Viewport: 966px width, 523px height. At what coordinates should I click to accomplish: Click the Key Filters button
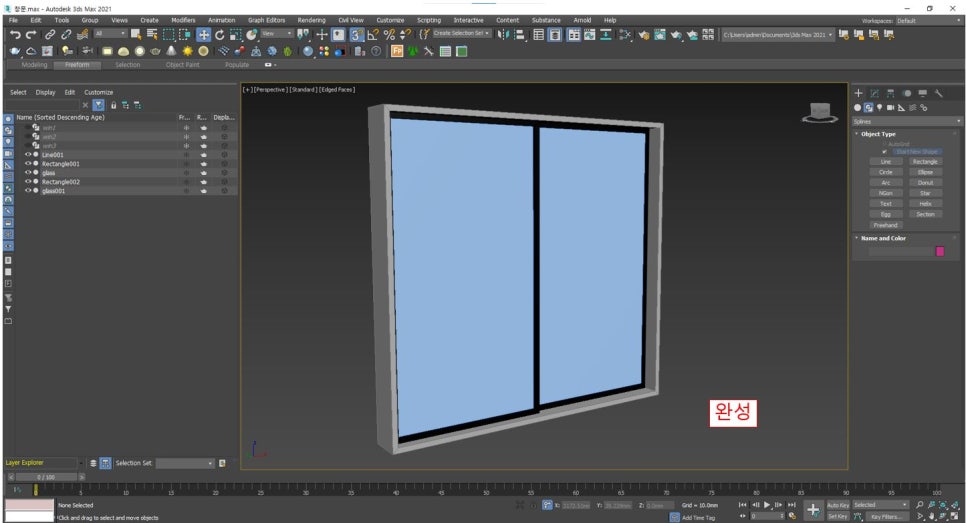pyautogui.click(x=886, y=517)
